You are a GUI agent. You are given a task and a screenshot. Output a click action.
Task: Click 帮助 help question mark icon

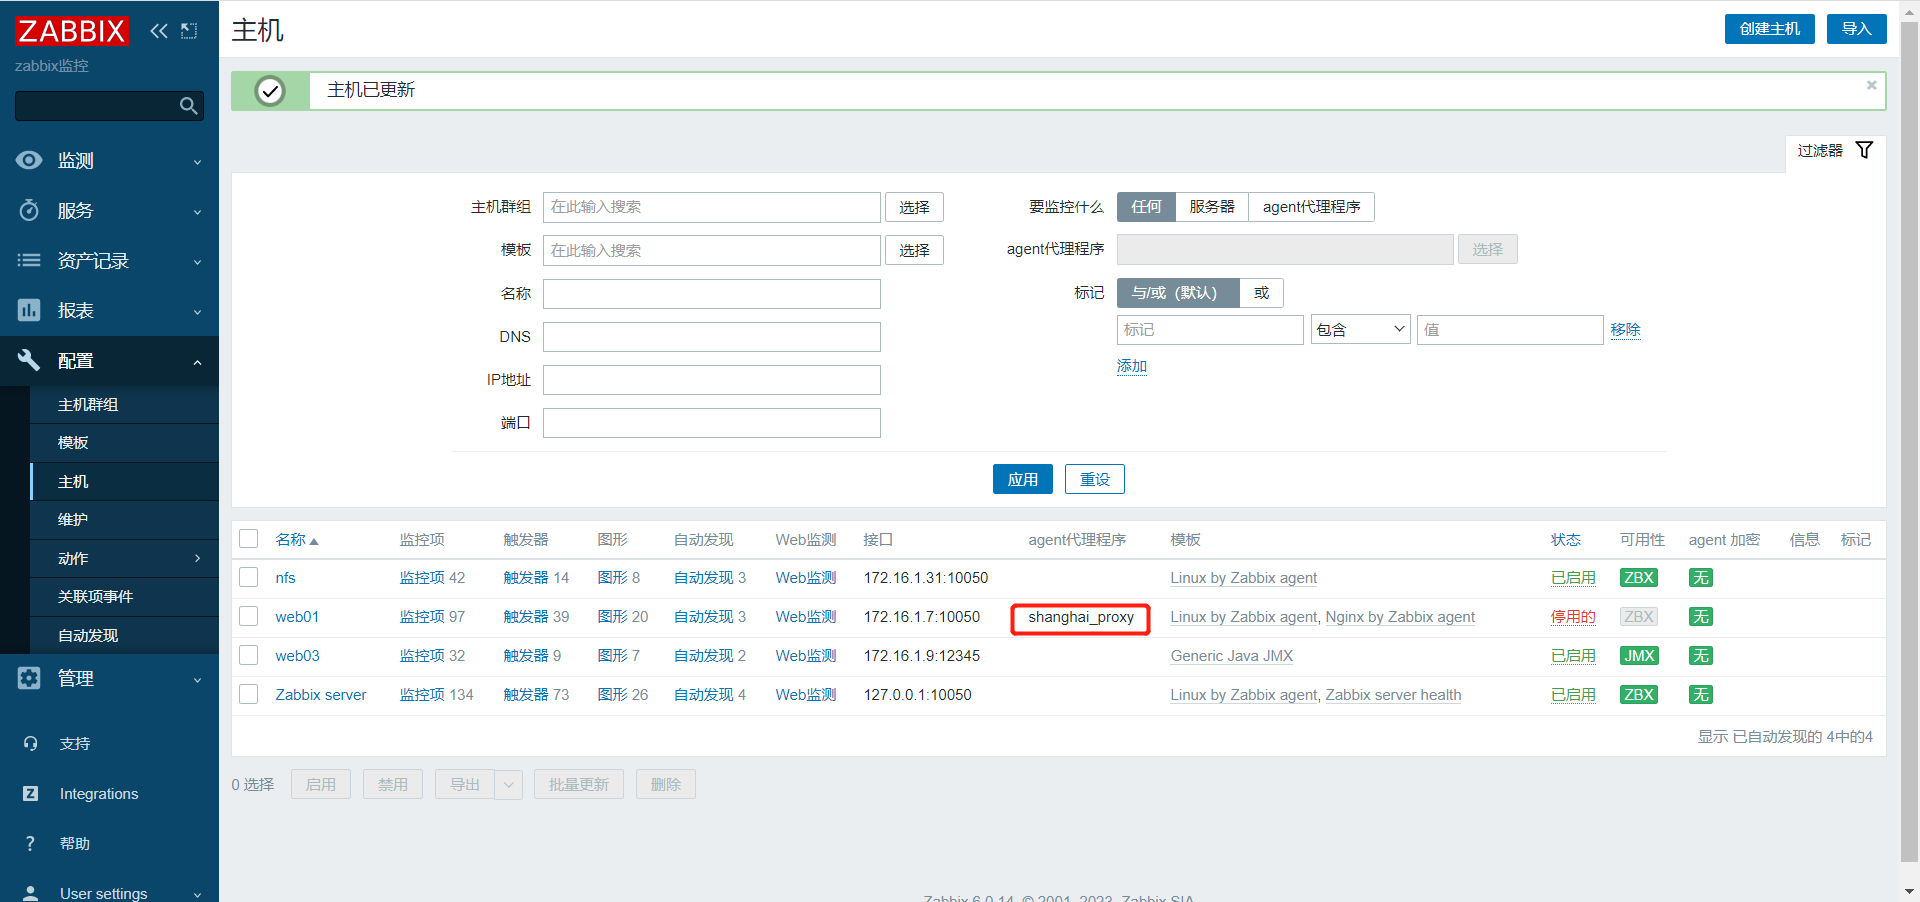pos(30,843)
